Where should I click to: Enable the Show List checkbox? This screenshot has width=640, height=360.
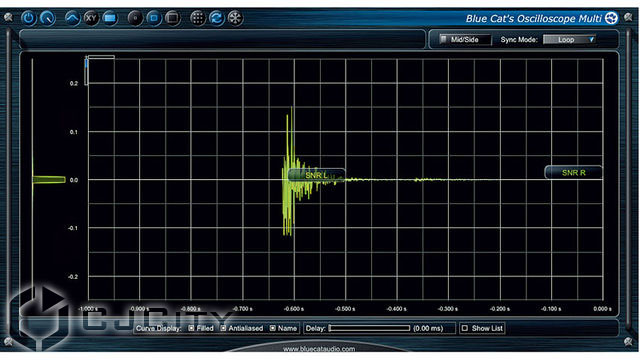464,328
